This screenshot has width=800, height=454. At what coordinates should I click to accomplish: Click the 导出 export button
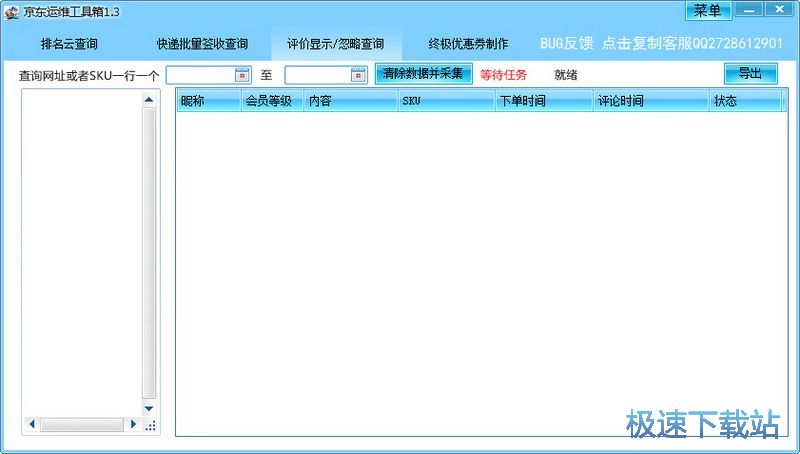pyautogui.click(x=750, y=74)
